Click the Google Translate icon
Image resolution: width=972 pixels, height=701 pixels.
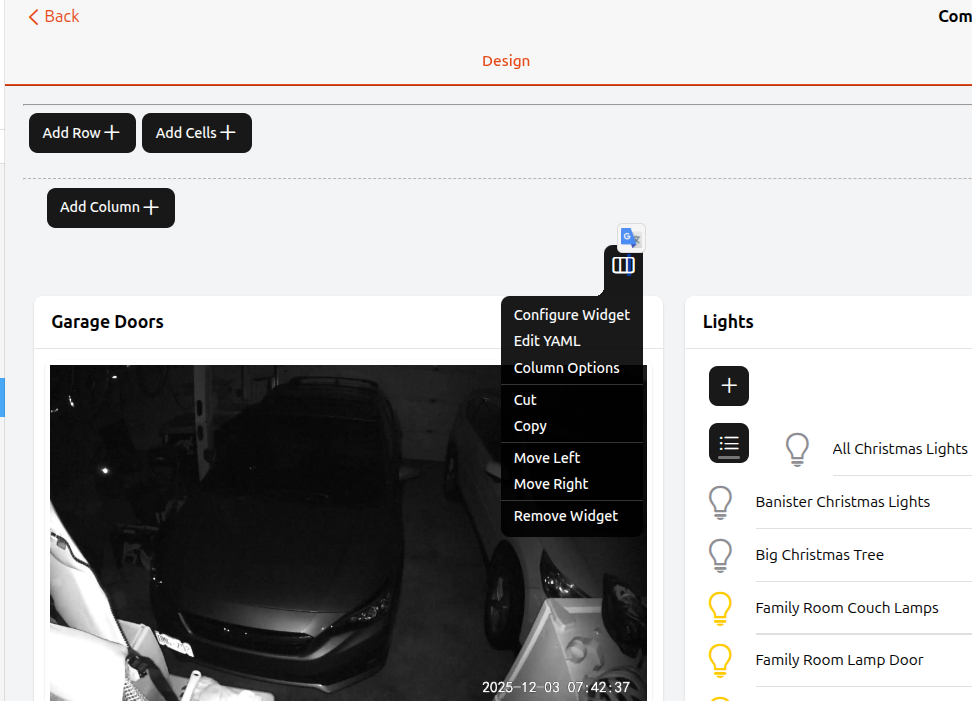tap(631, 237)
